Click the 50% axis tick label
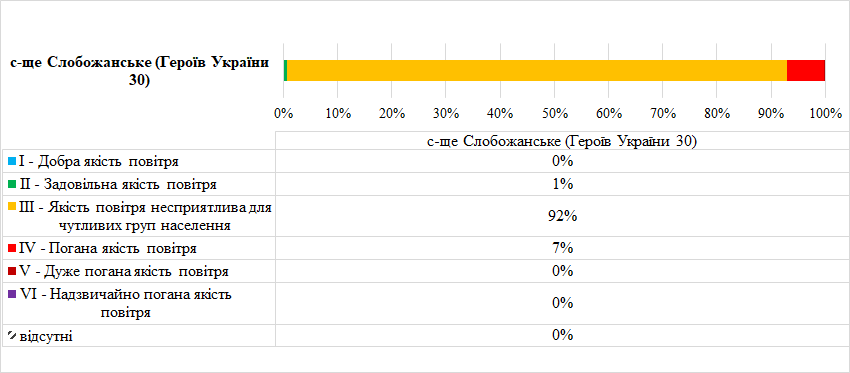Viewport: 850px width, 373px height. (x=554, y=114)
